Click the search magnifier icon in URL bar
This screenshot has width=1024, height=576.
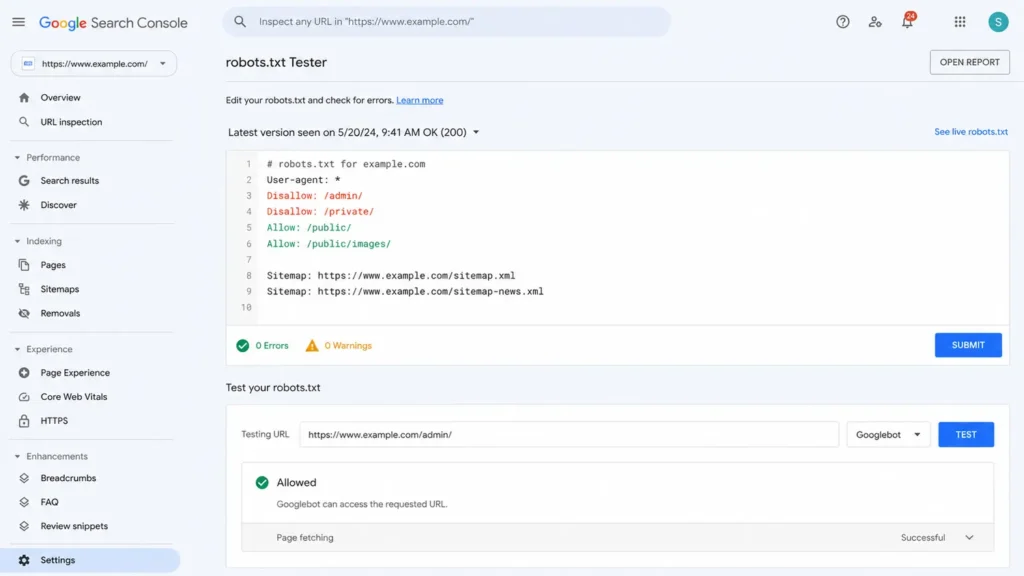(x=240, y=22)
